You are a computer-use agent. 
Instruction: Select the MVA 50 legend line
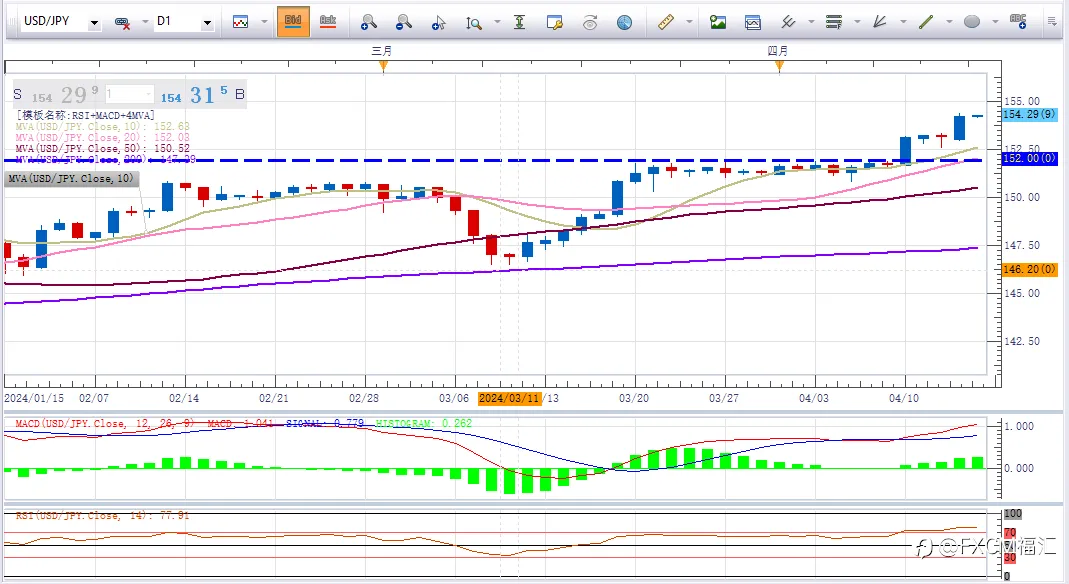click(x=102, y=149)
